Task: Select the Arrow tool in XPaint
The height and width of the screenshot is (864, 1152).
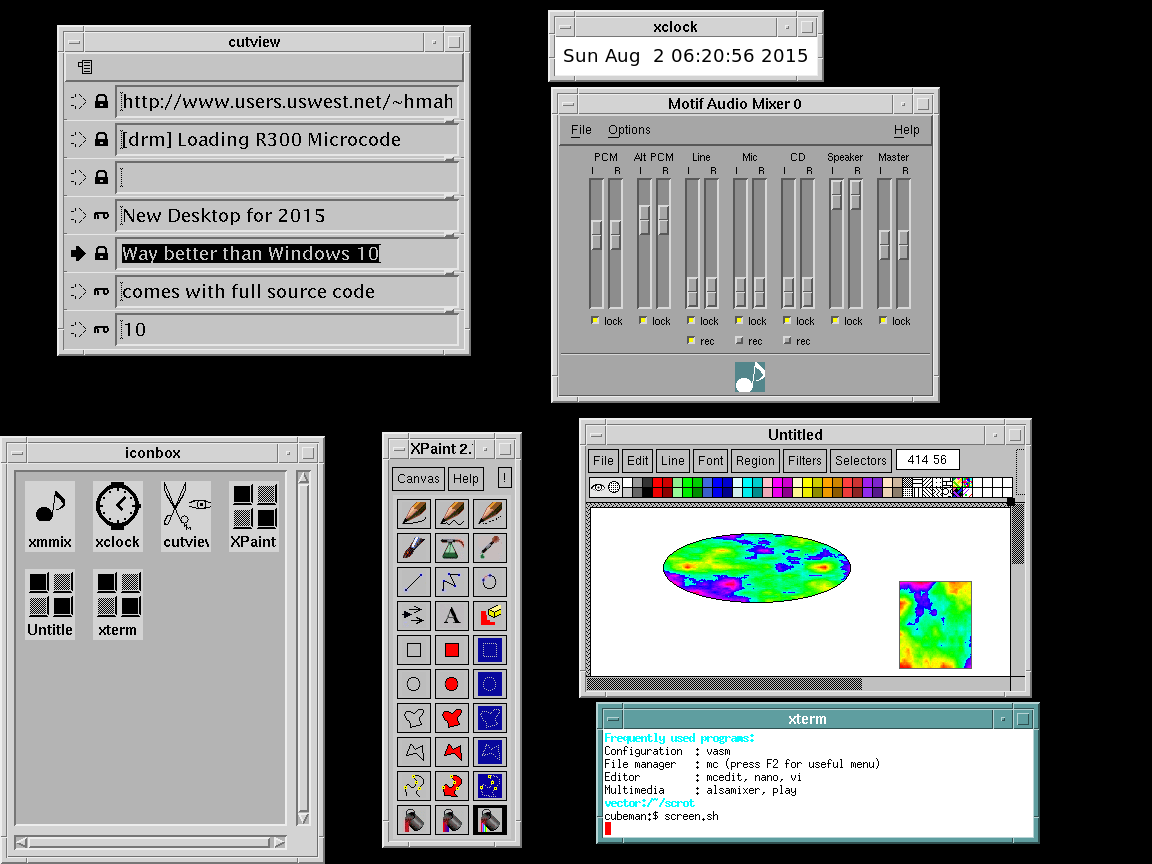Action: pos(414,616)
